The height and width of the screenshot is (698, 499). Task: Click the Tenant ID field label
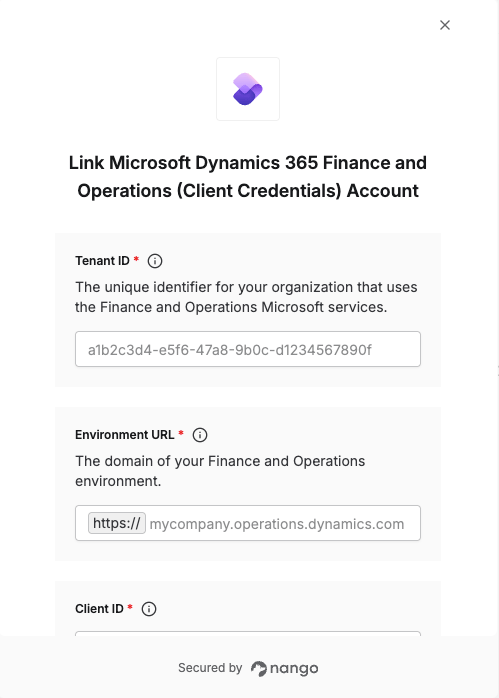102,261
